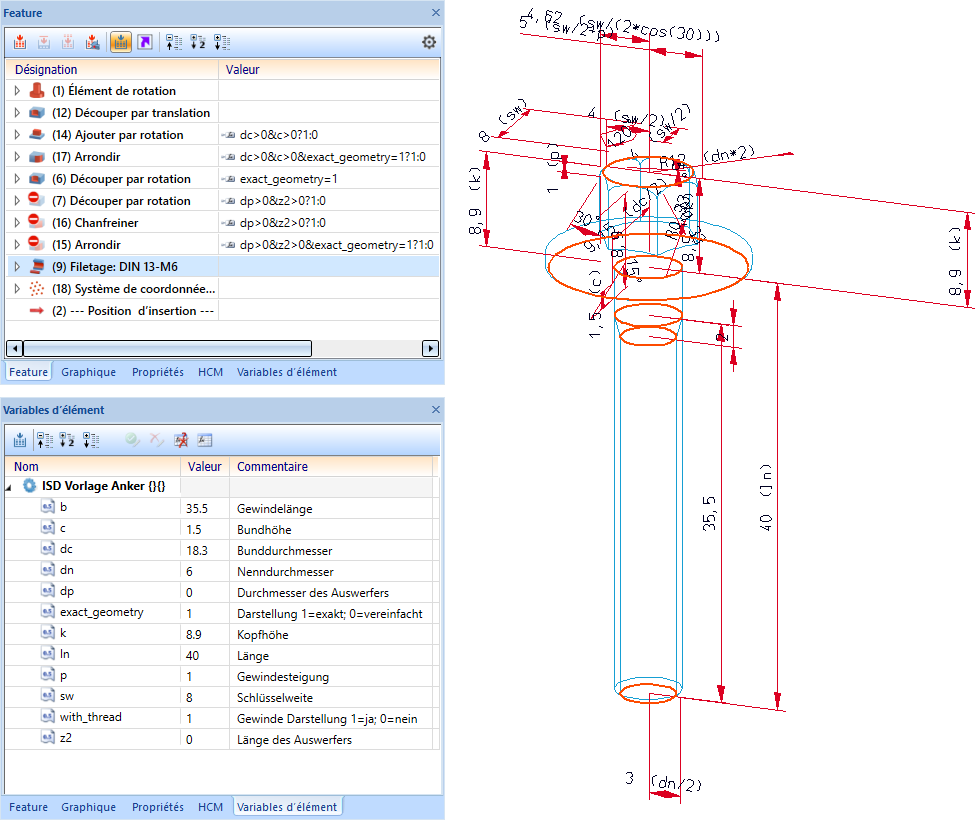Expand all levels in Variables d'élément toolbar

click(91, 440)
